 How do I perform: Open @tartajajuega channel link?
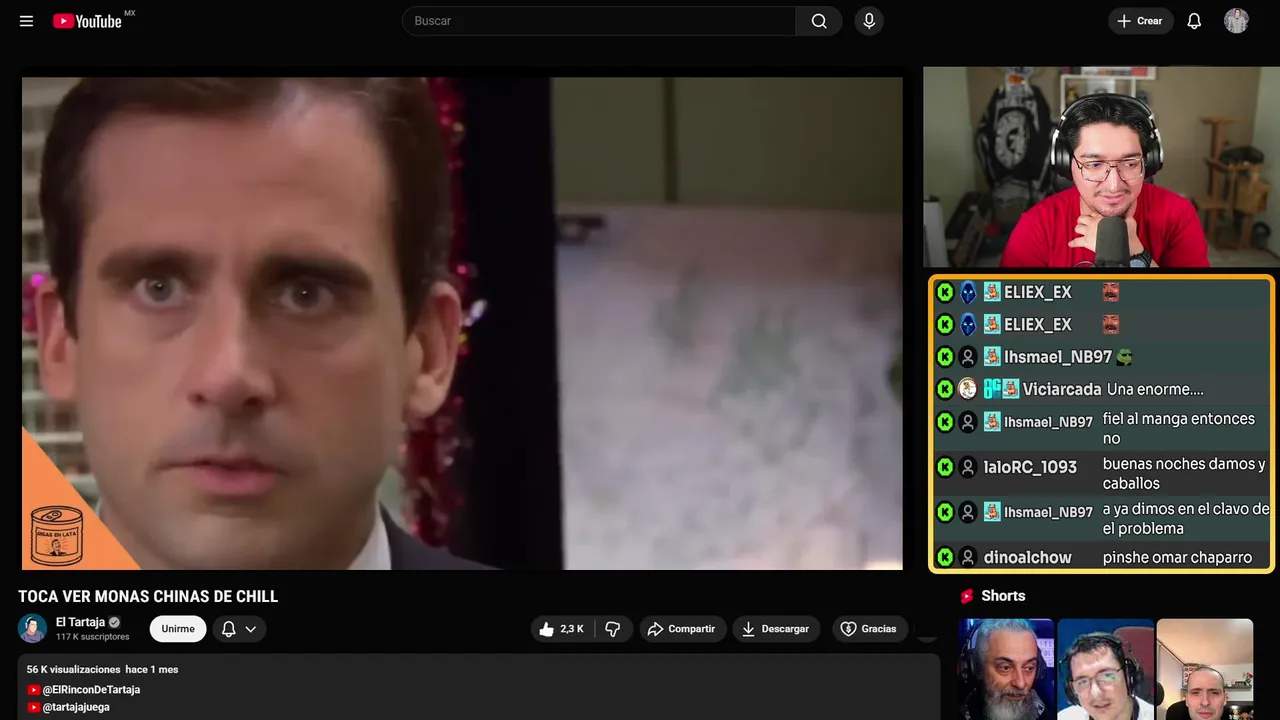tap(76, 707)
